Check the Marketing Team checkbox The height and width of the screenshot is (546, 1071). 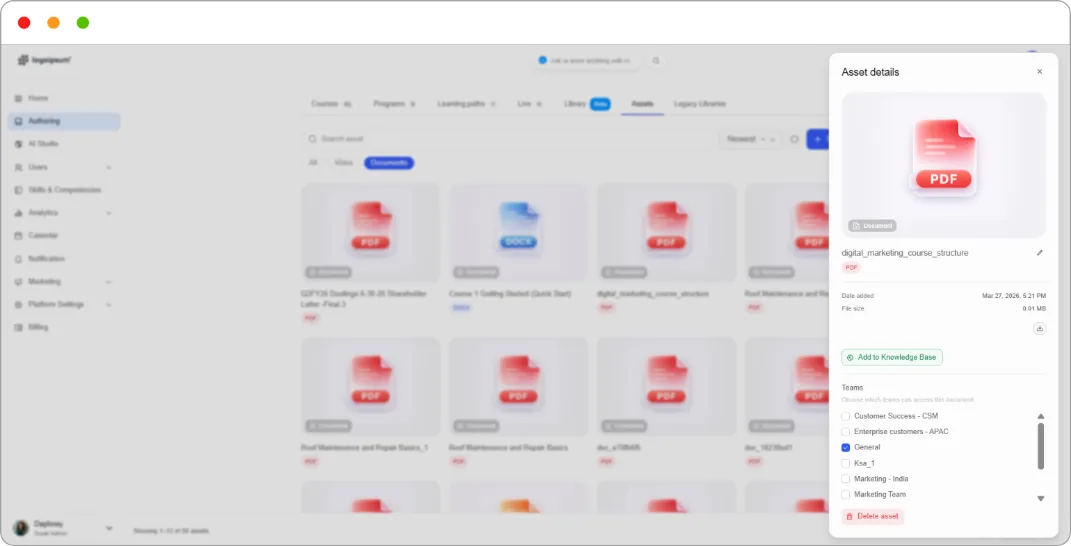click(x=846, y=495)
